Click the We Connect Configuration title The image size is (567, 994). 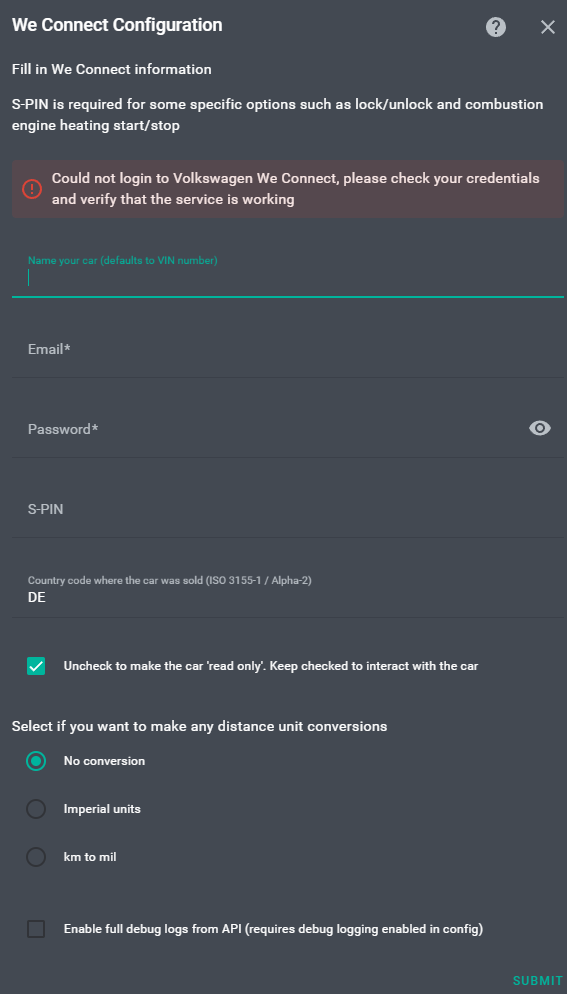point(117,25)
